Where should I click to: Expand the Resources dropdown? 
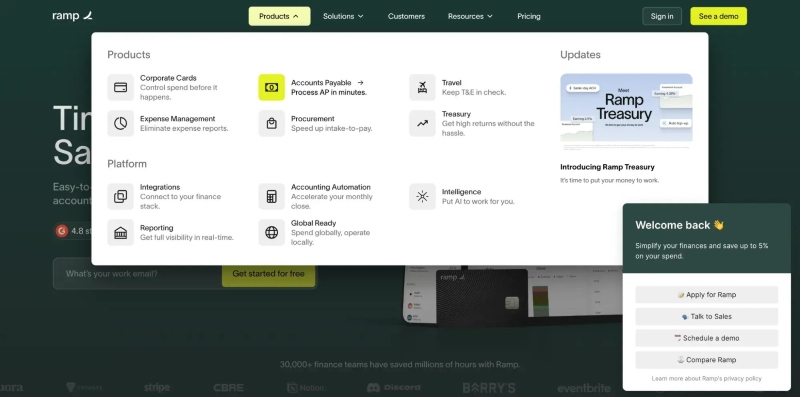[470, 16]
